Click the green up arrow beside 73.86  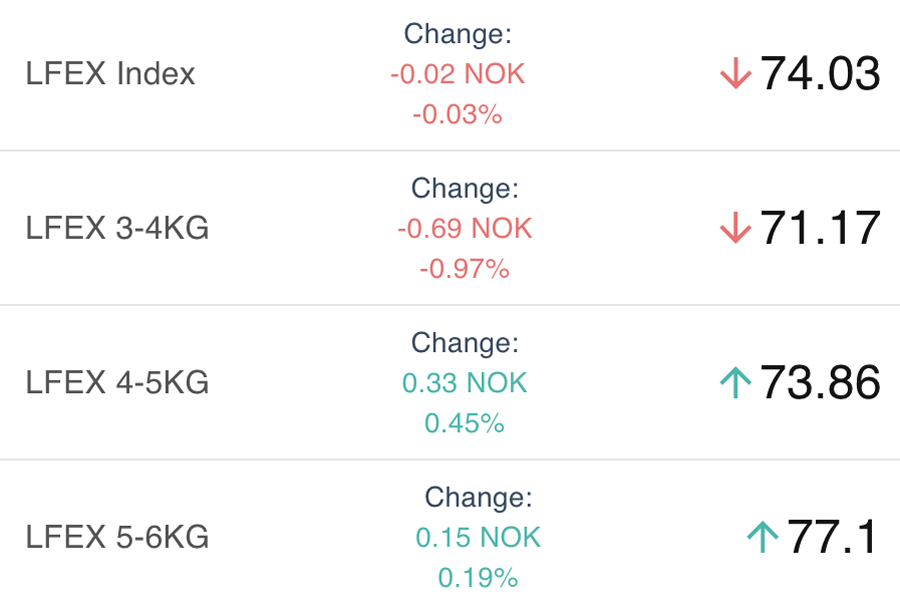click(x=735, y=383)
